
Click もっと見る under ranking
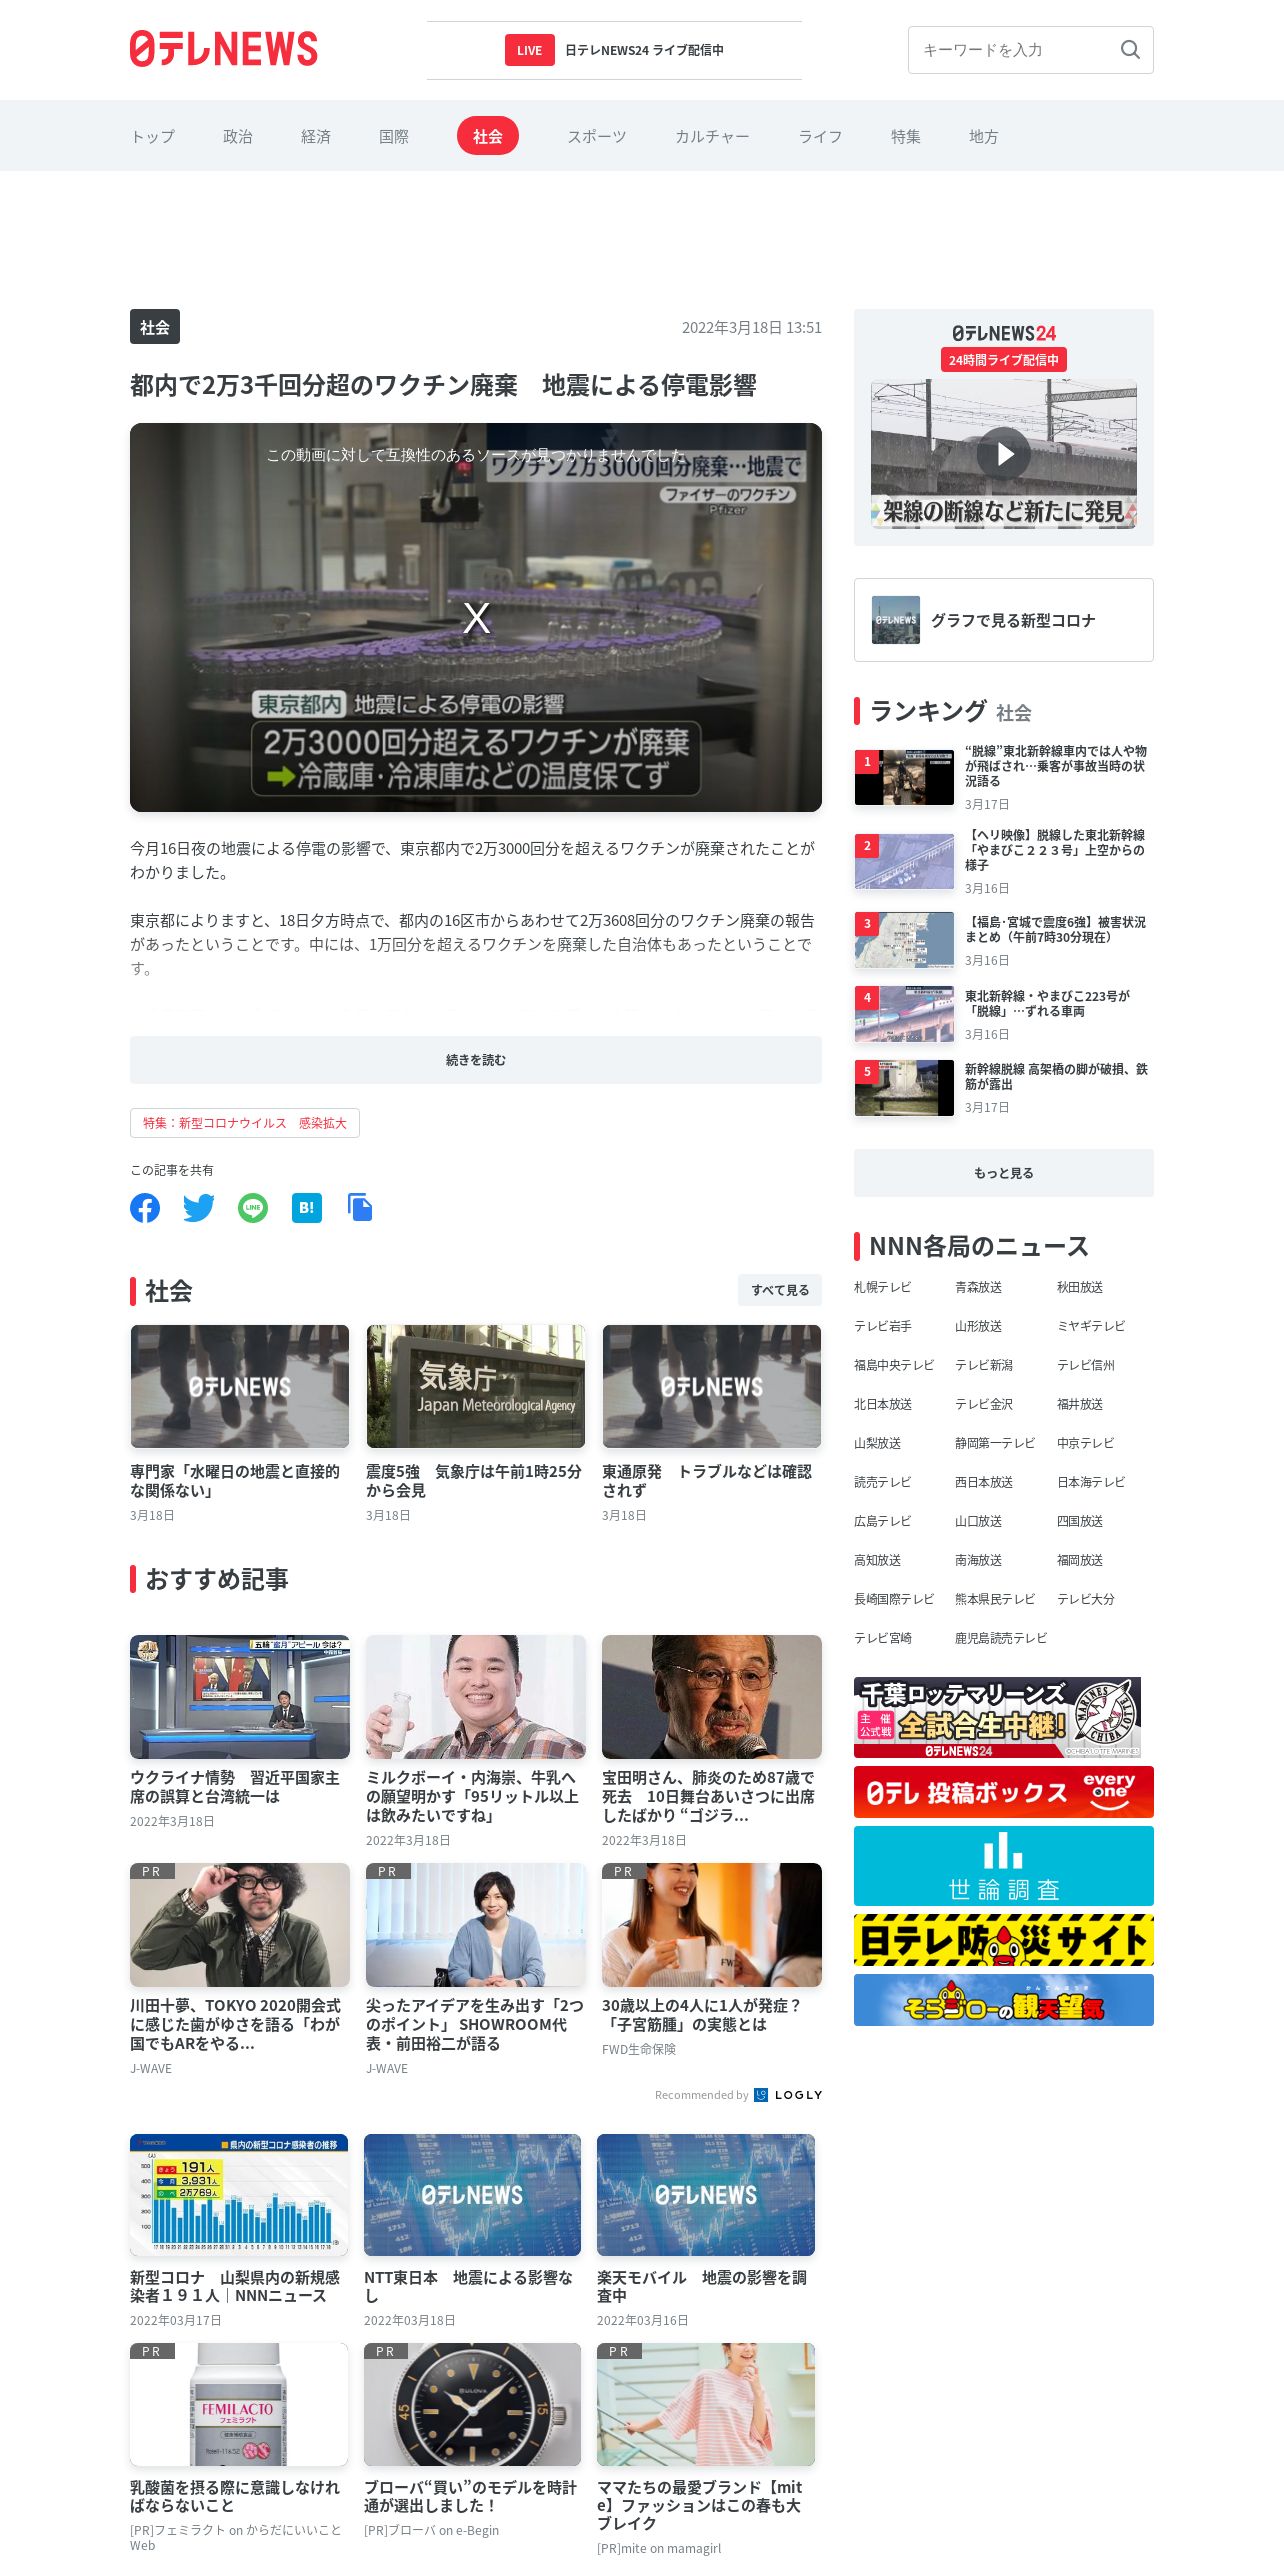(1003, 1173)
